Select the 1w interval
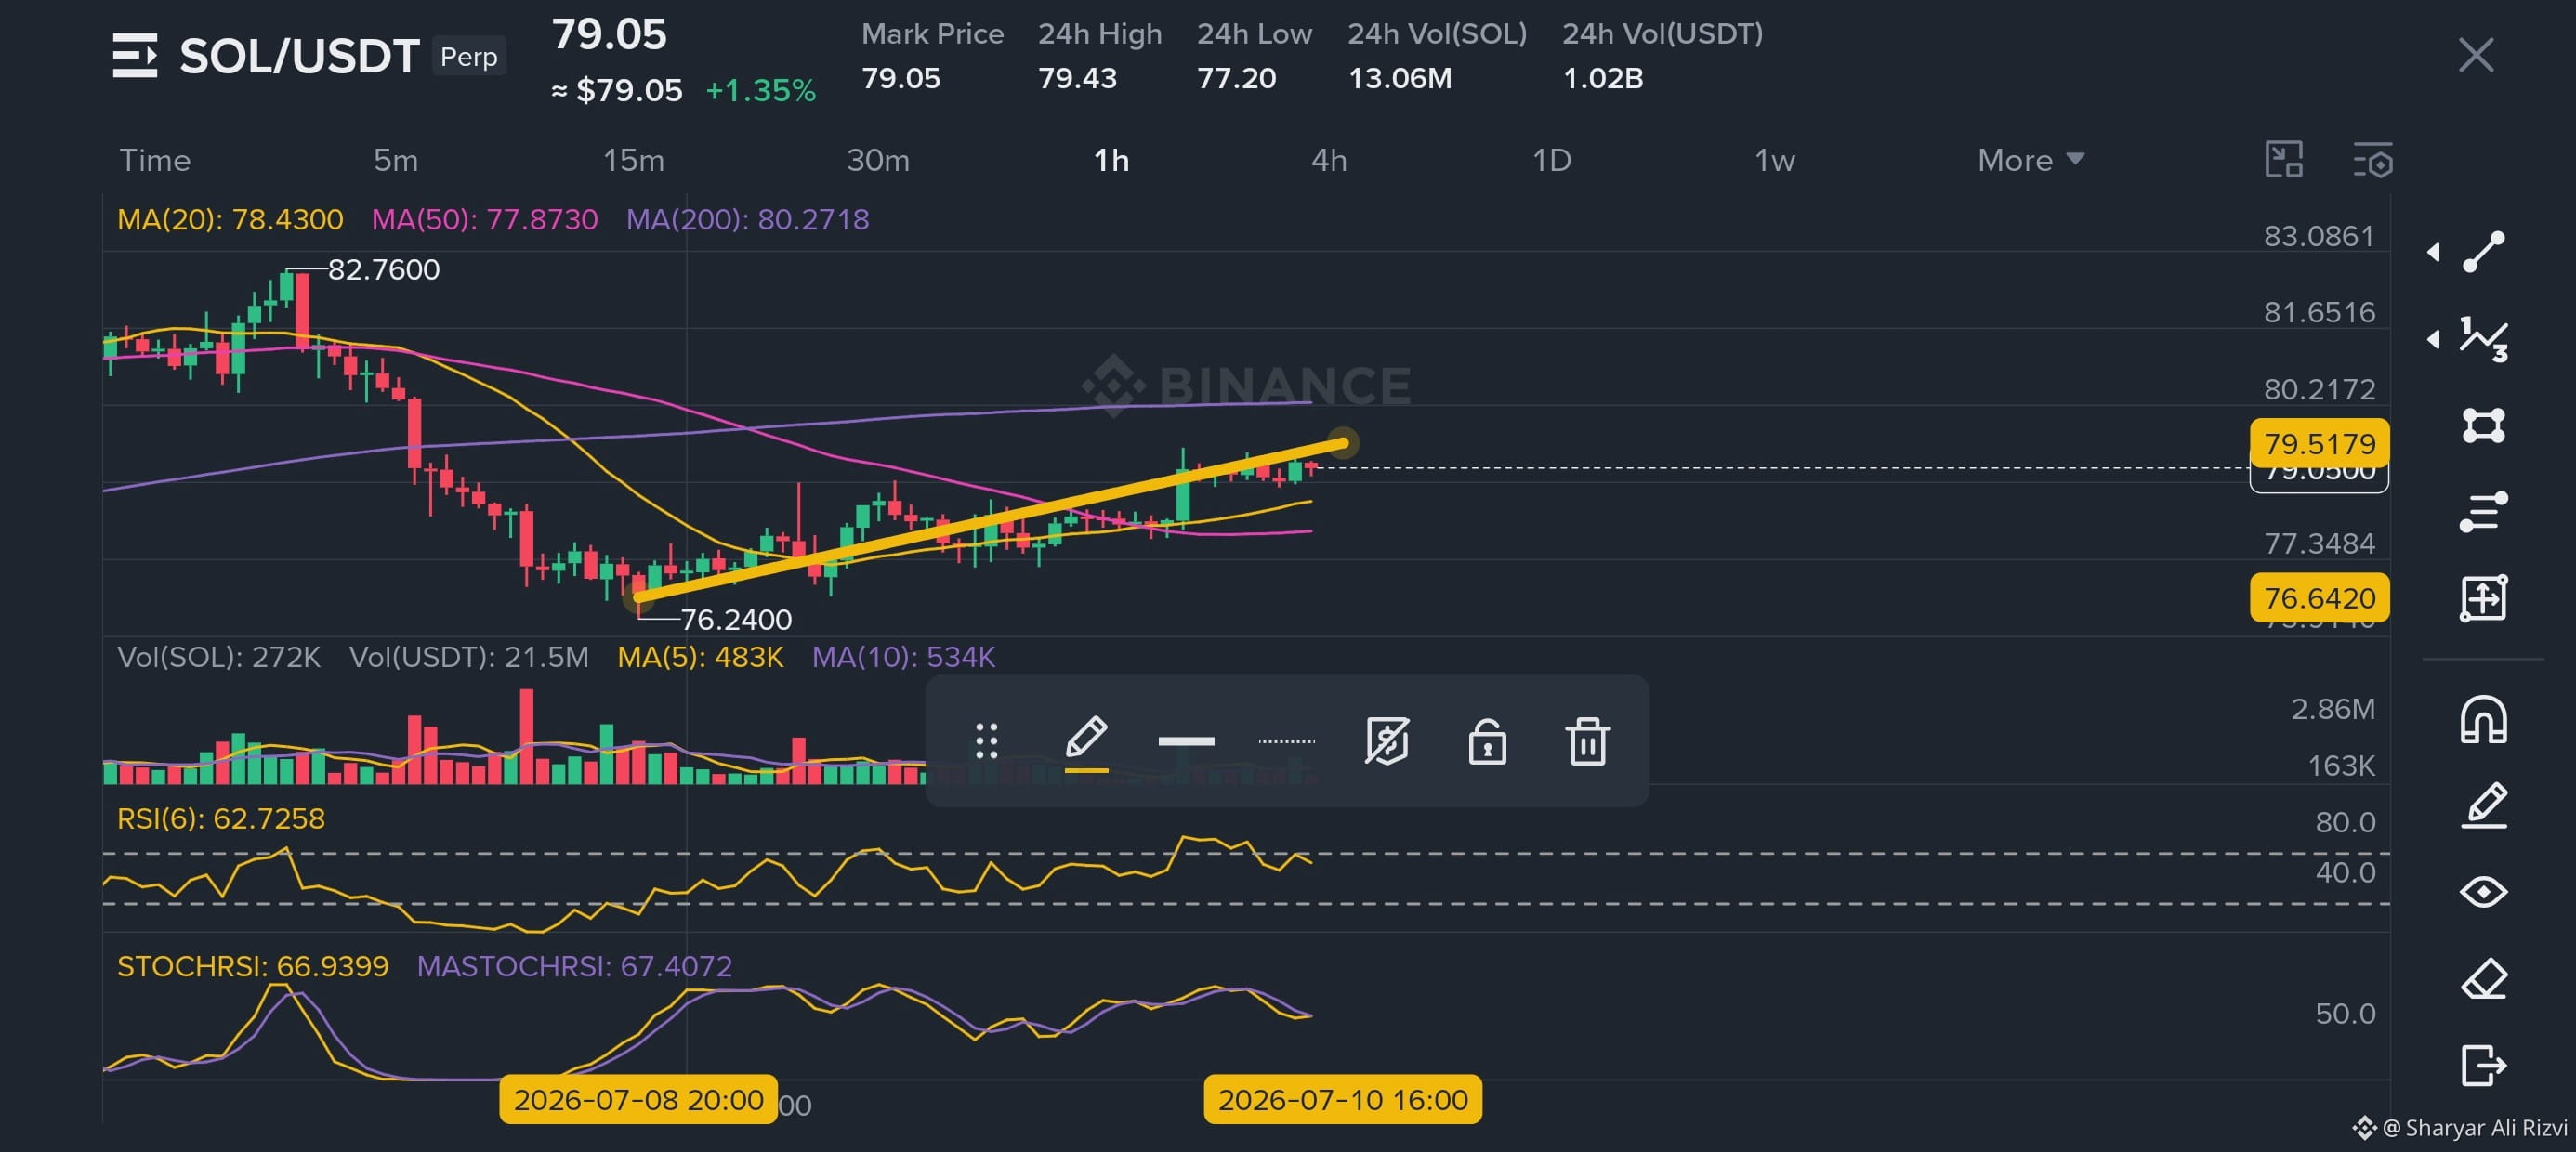The image size is (2576, 1152). tap(1775, 160)
